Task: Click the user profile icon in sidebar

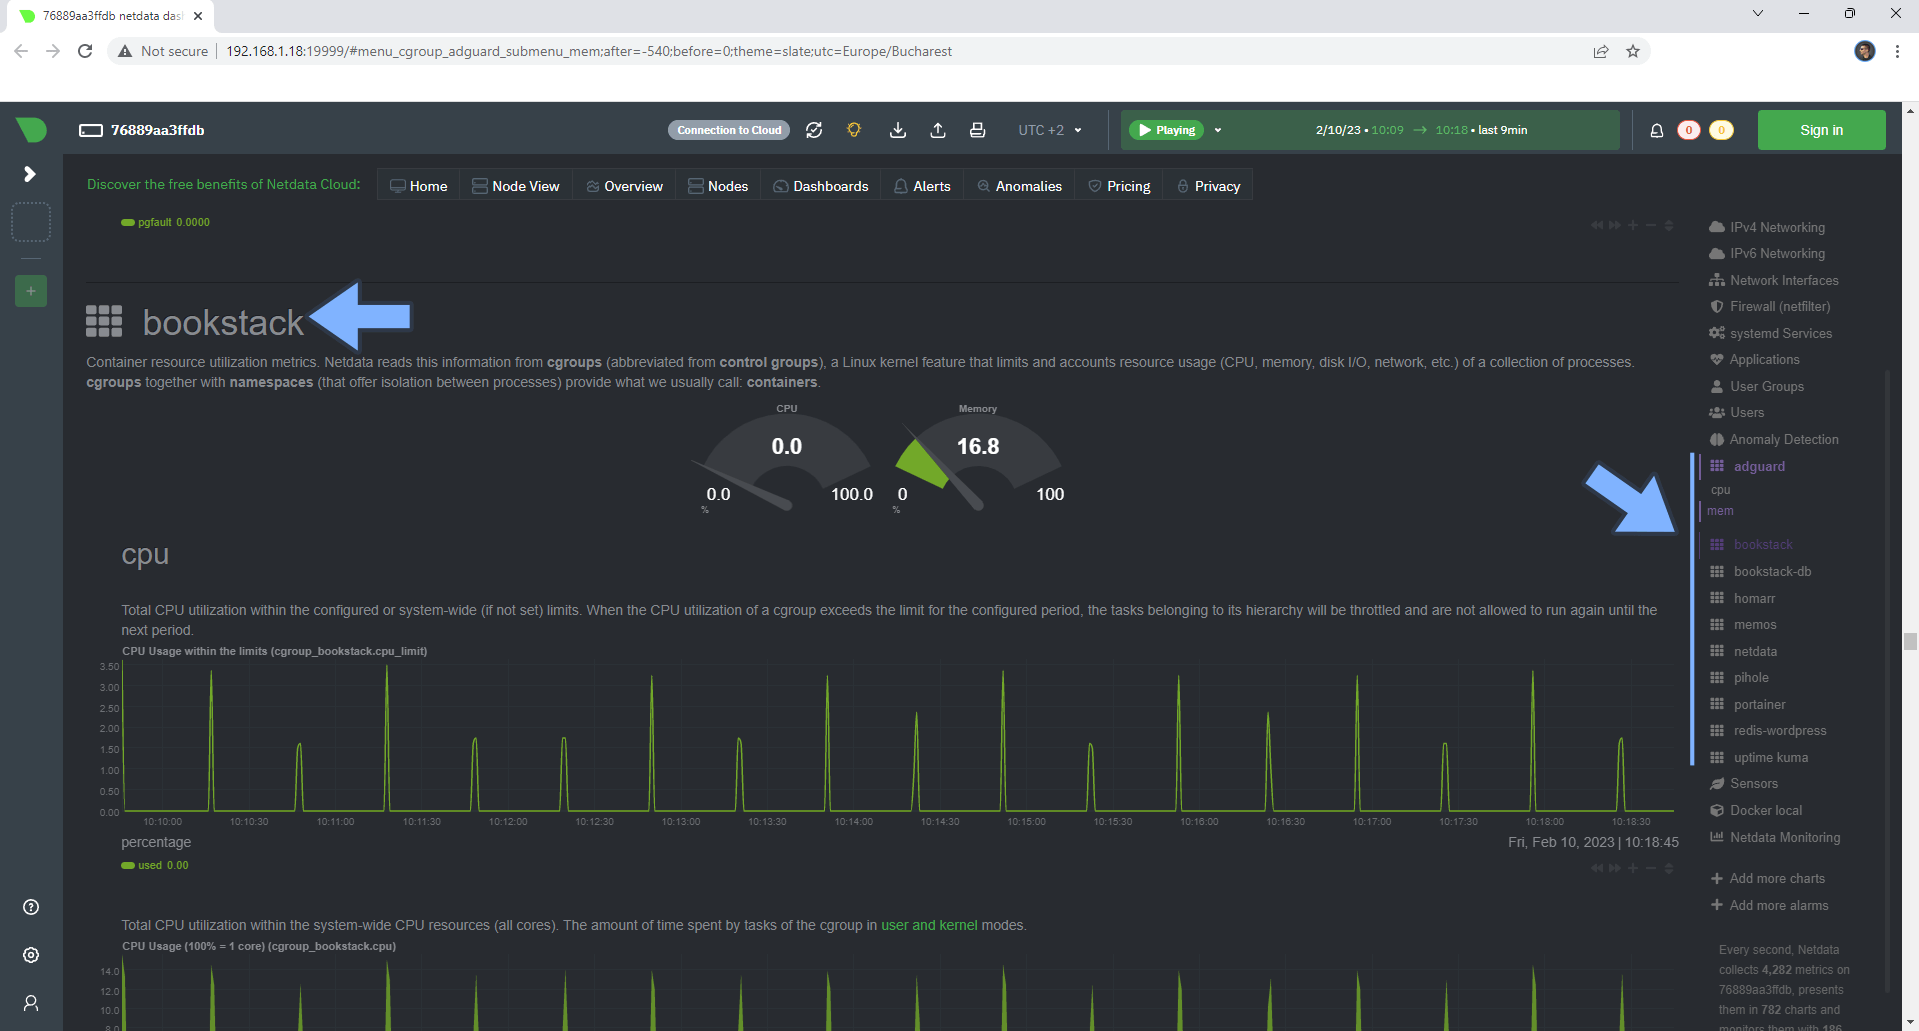Action: pos(31,1003)
